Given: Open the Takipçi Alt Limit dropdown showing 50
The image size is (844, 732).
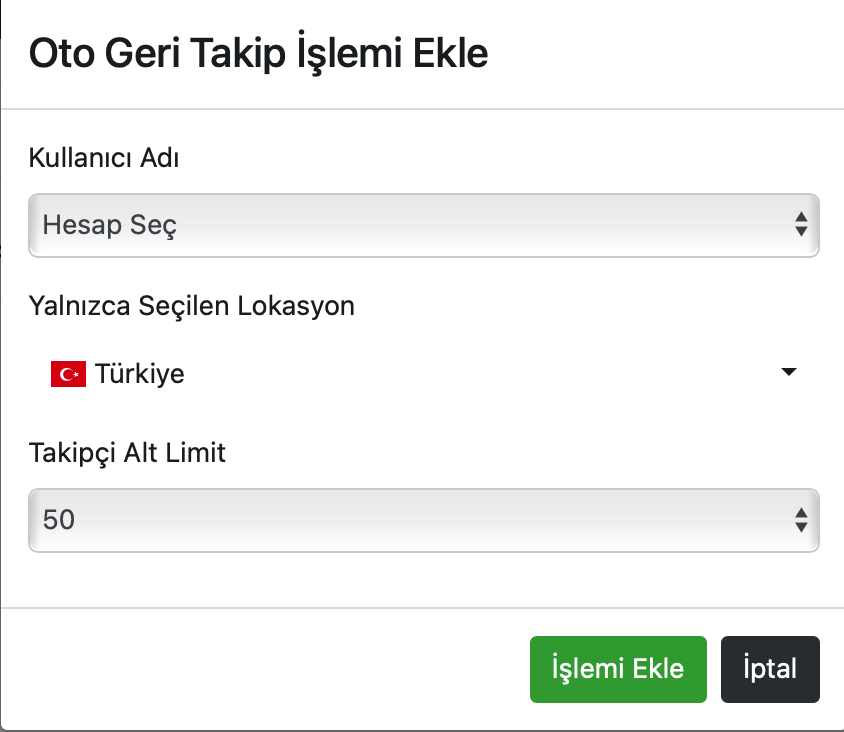Looking at the screenshot, I should (424, 520).
